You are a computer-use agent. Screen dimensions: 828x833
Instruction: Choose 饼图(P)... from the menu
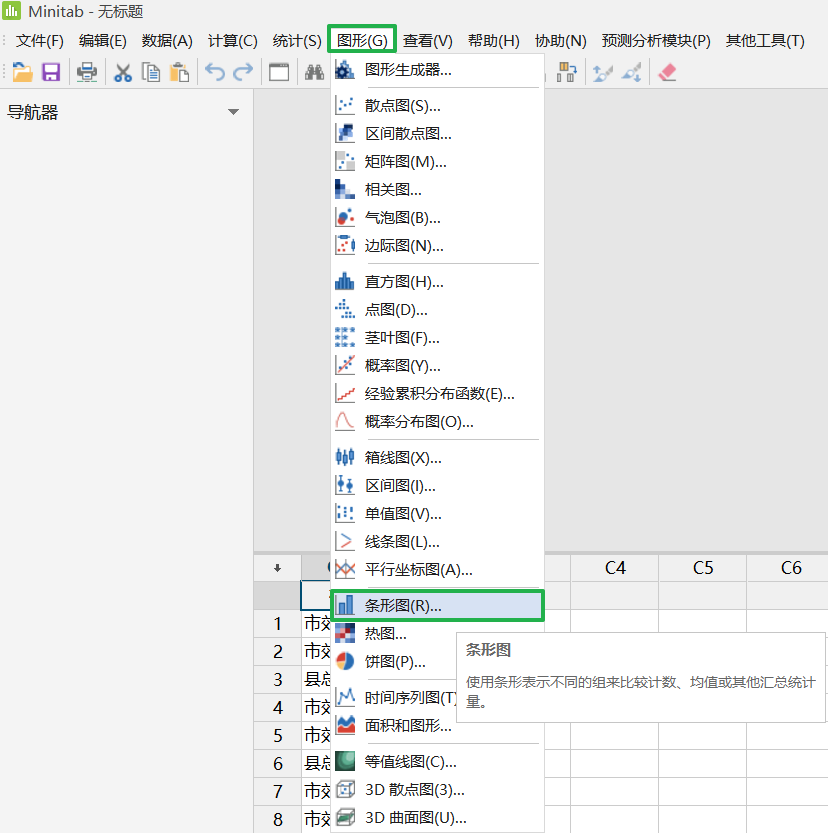[x=395, y=661]
